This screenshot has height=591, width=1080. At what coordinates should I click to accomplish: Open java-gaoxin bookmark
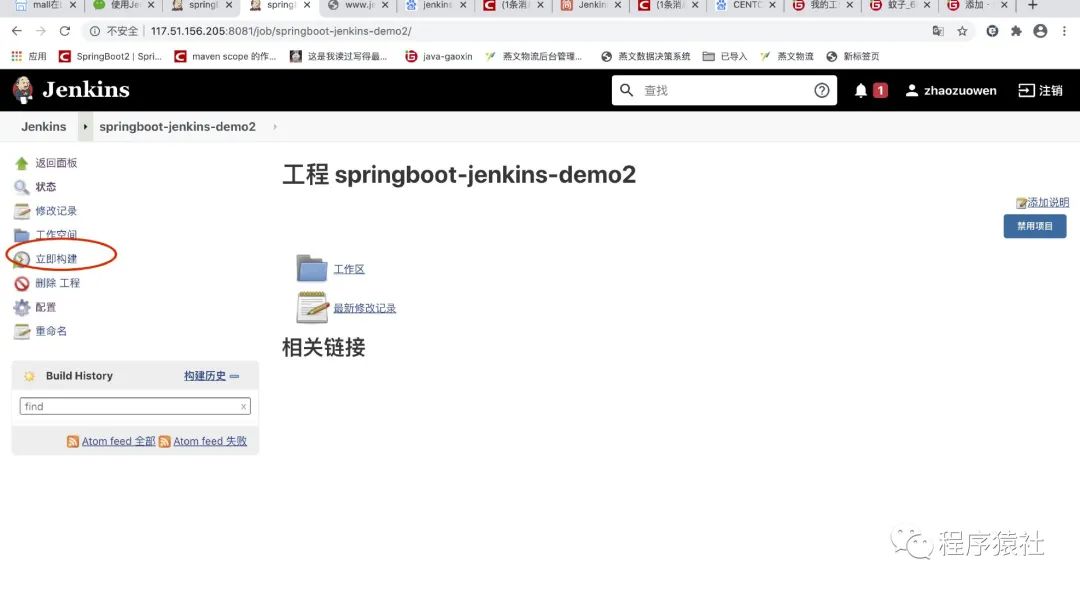click(439, 56)
